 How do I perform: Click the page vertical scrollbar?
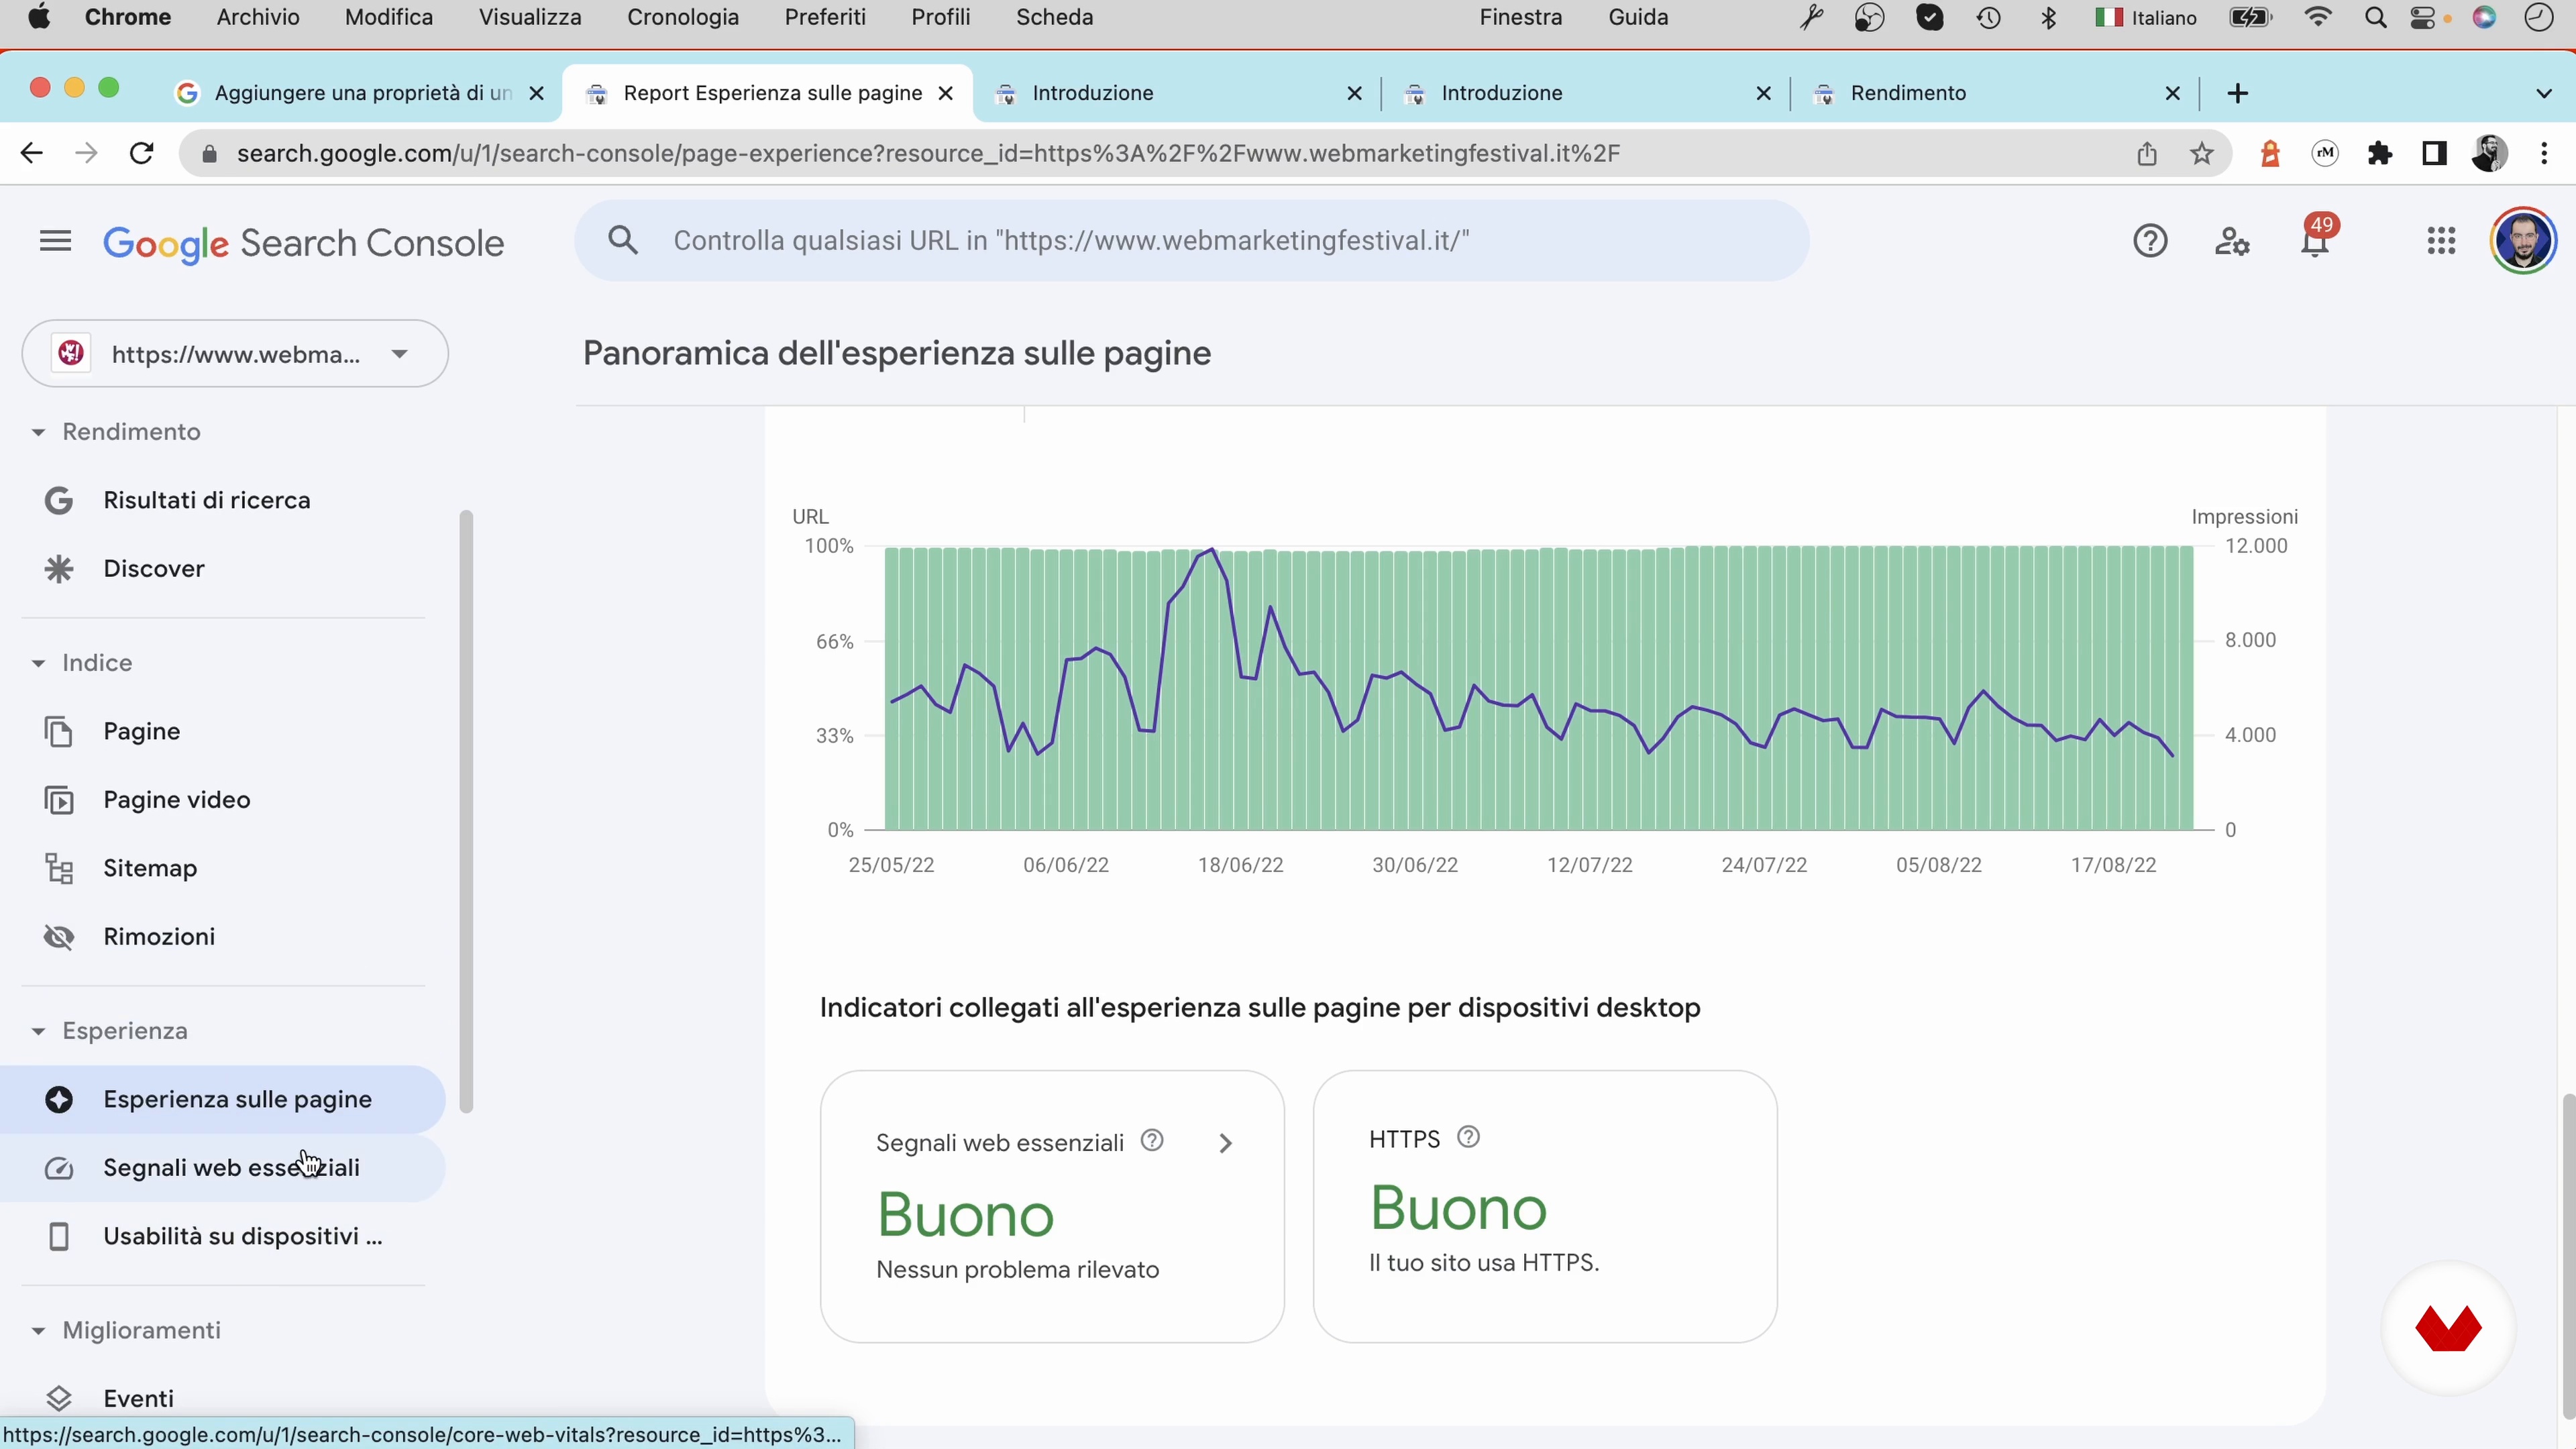coord(2568,1255)
